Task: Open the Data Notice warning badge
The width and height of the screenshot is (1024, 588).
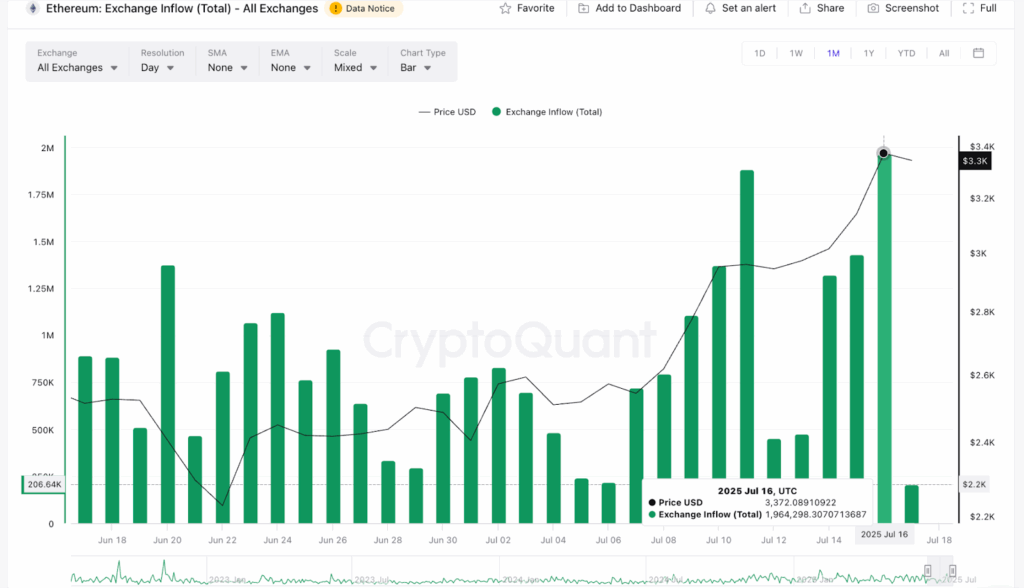Action: [x=363, y=8]
